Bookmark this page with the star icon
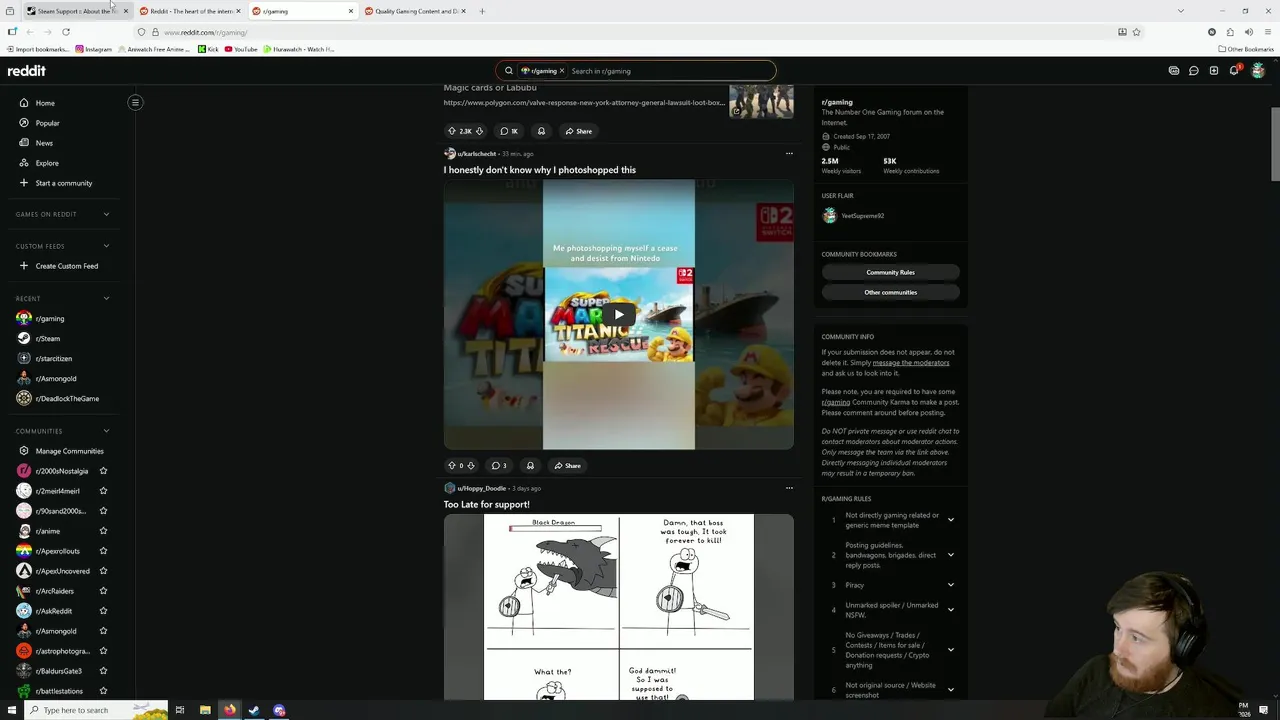 (1136, 32)
